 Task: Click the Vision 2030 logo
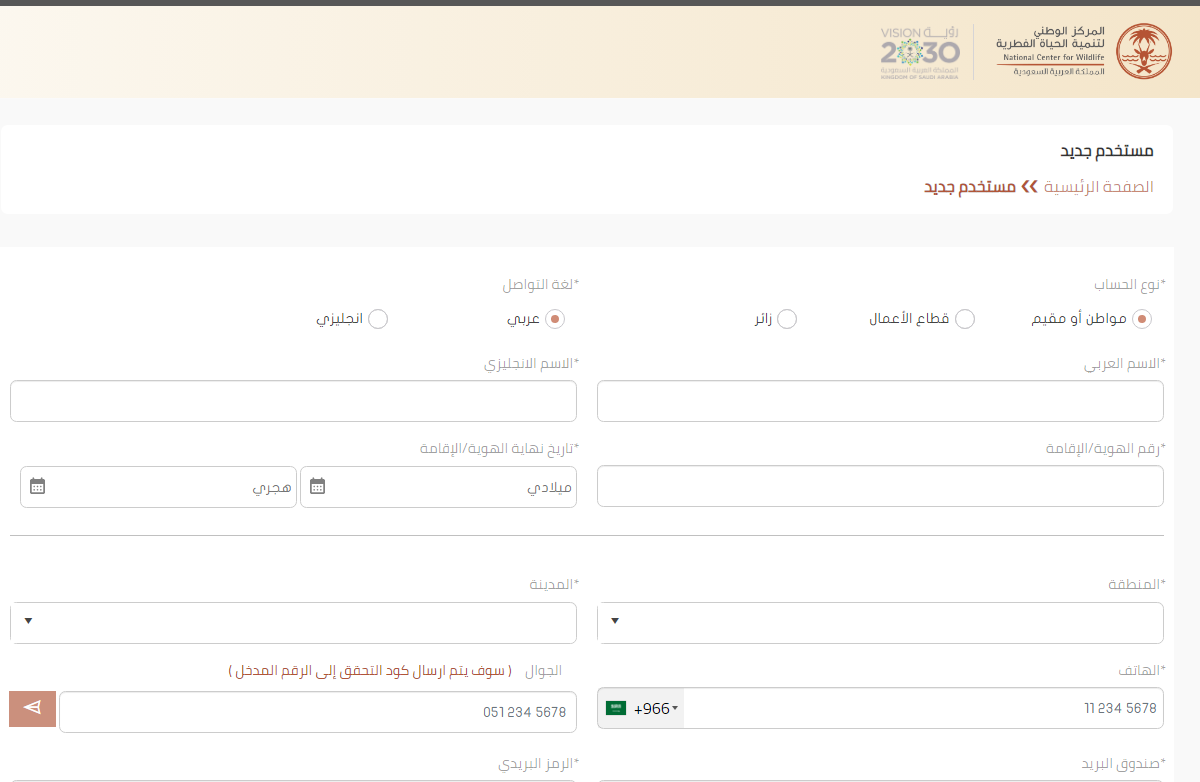(x=919, y=51)
